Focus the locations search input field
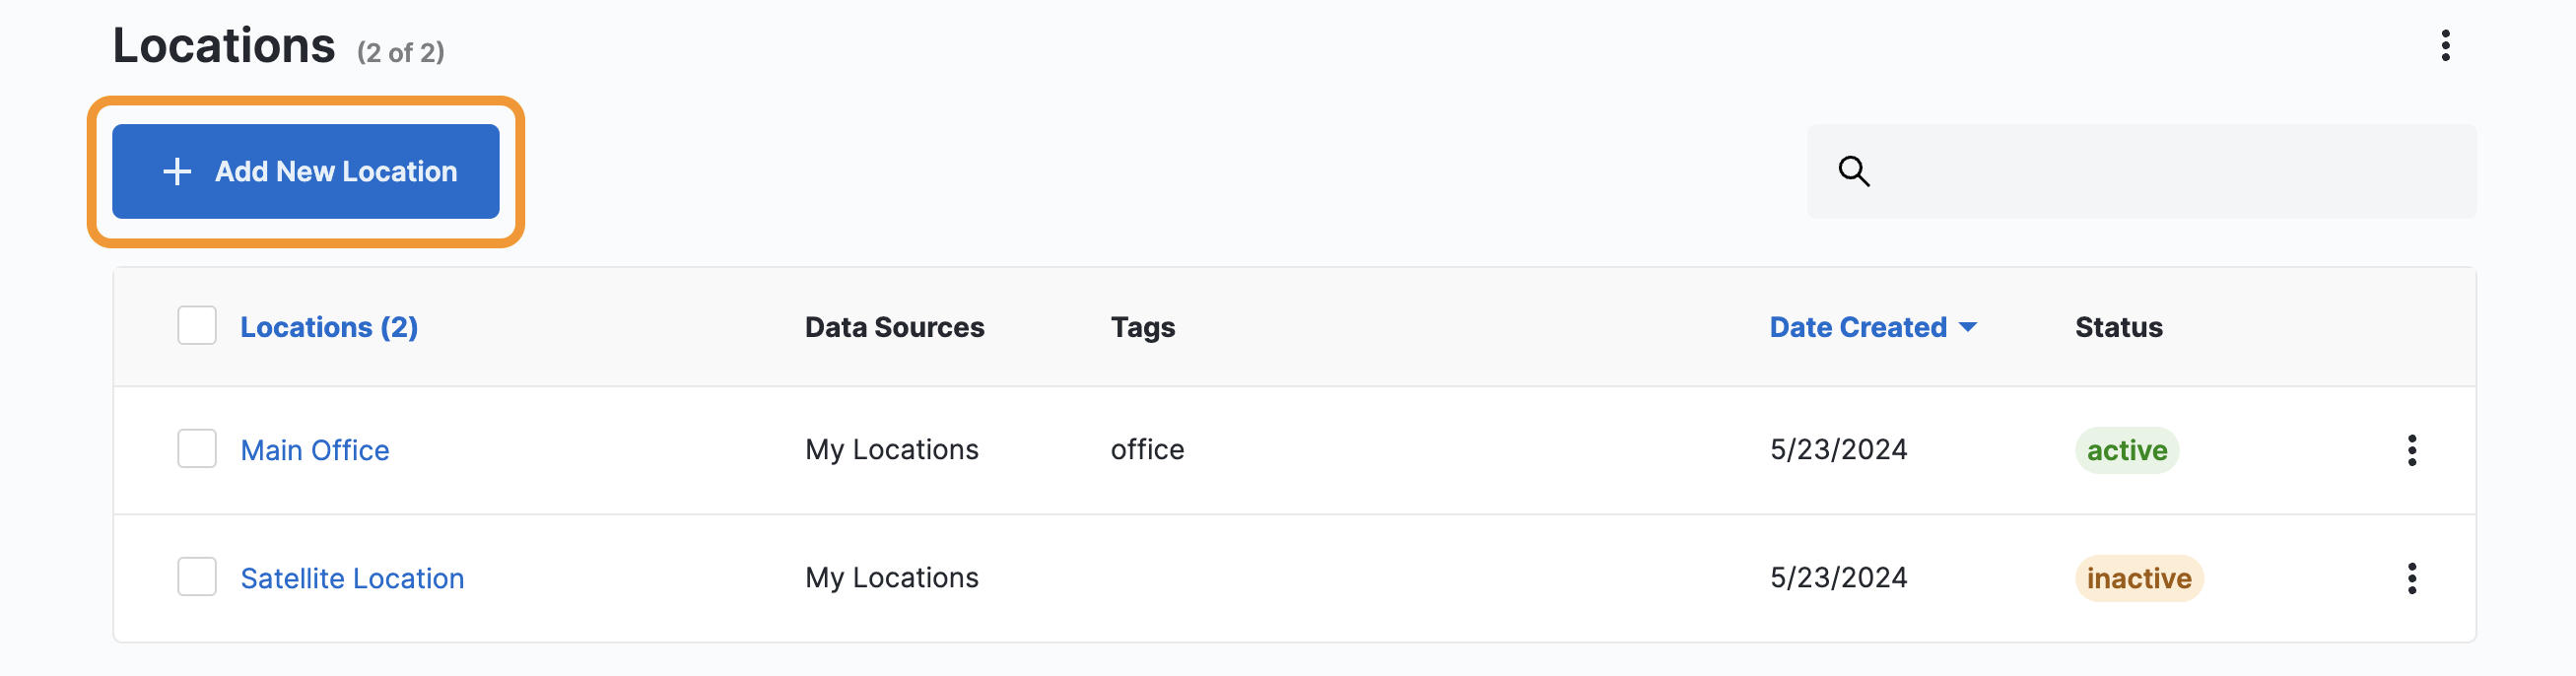2576x676 pixels. [x=2141, y=172]
